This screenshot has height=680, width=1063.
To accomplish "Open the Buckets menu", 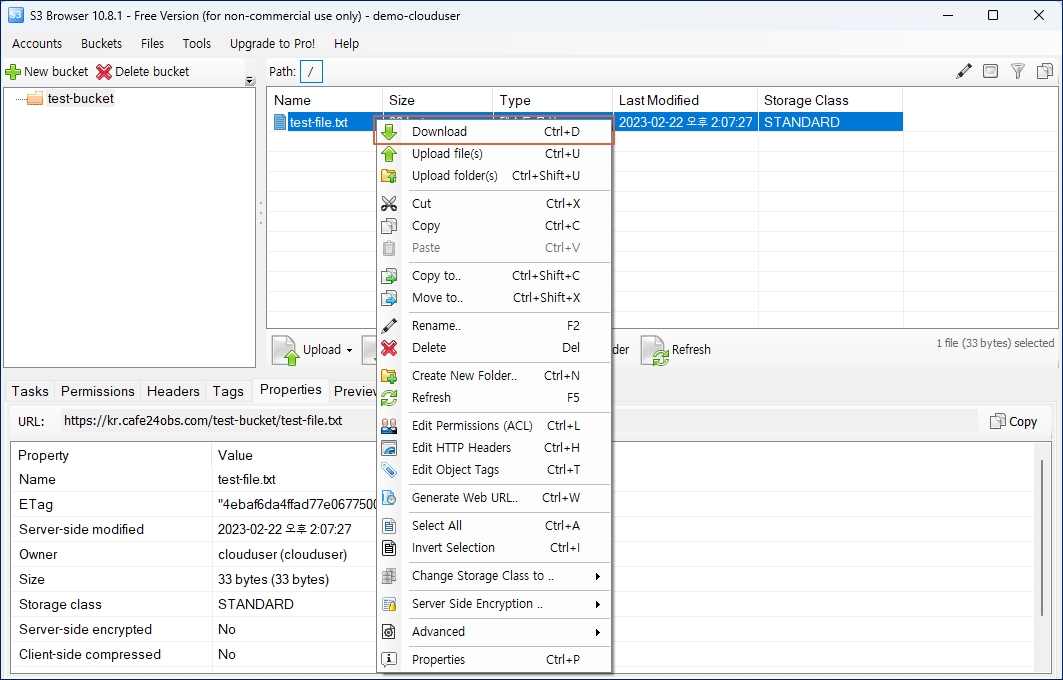I will (x=101, y=43).
